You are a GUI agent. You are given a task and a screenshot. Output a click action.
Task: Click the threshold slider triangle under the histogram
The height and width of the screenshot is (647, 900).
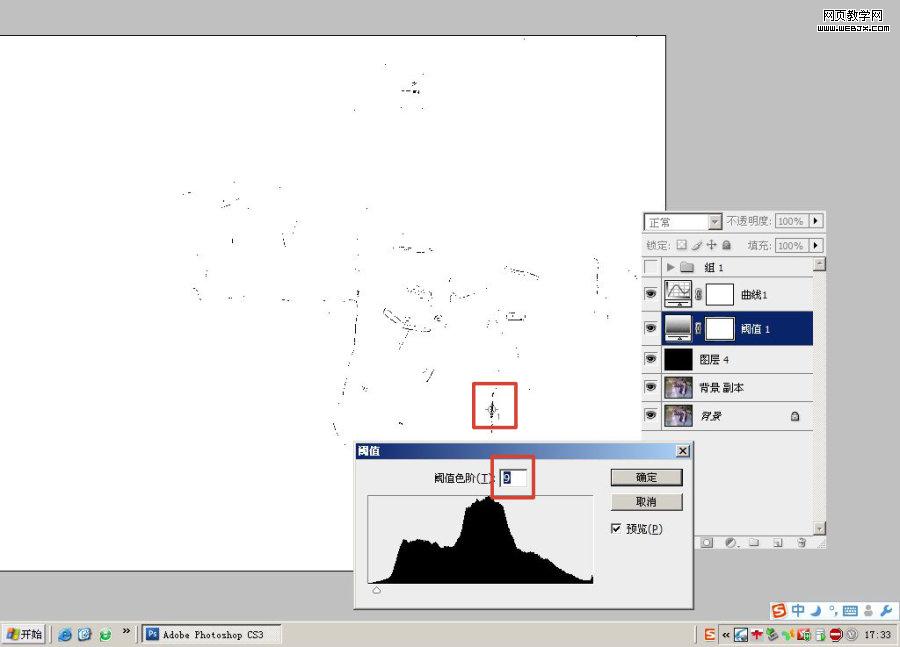pos(377,590)
